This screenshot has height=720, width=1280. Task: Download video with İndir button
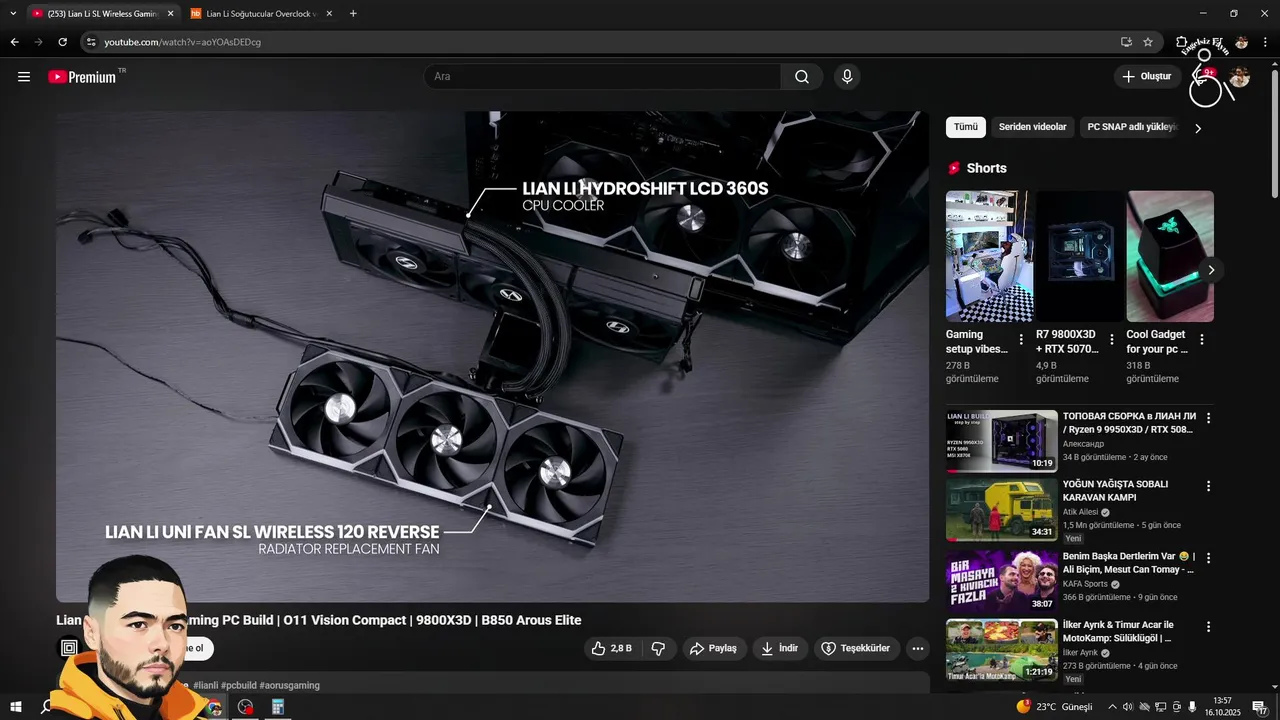click(x=779, y=648)
